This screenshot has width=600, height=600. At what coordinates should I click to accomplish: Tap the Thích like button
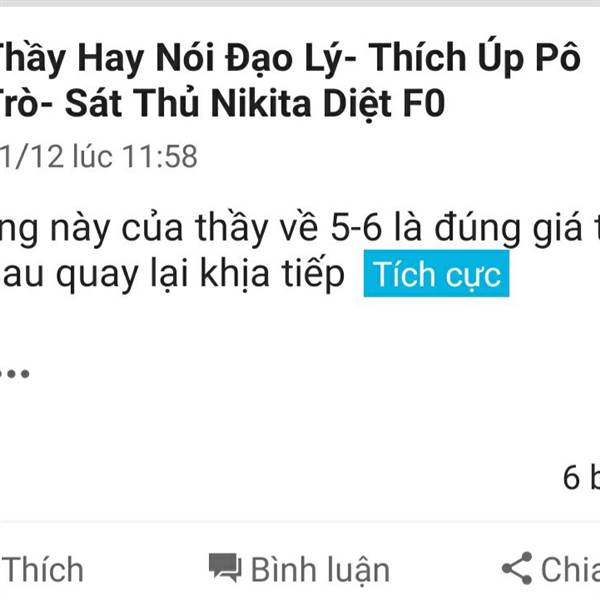coord(42,570)
